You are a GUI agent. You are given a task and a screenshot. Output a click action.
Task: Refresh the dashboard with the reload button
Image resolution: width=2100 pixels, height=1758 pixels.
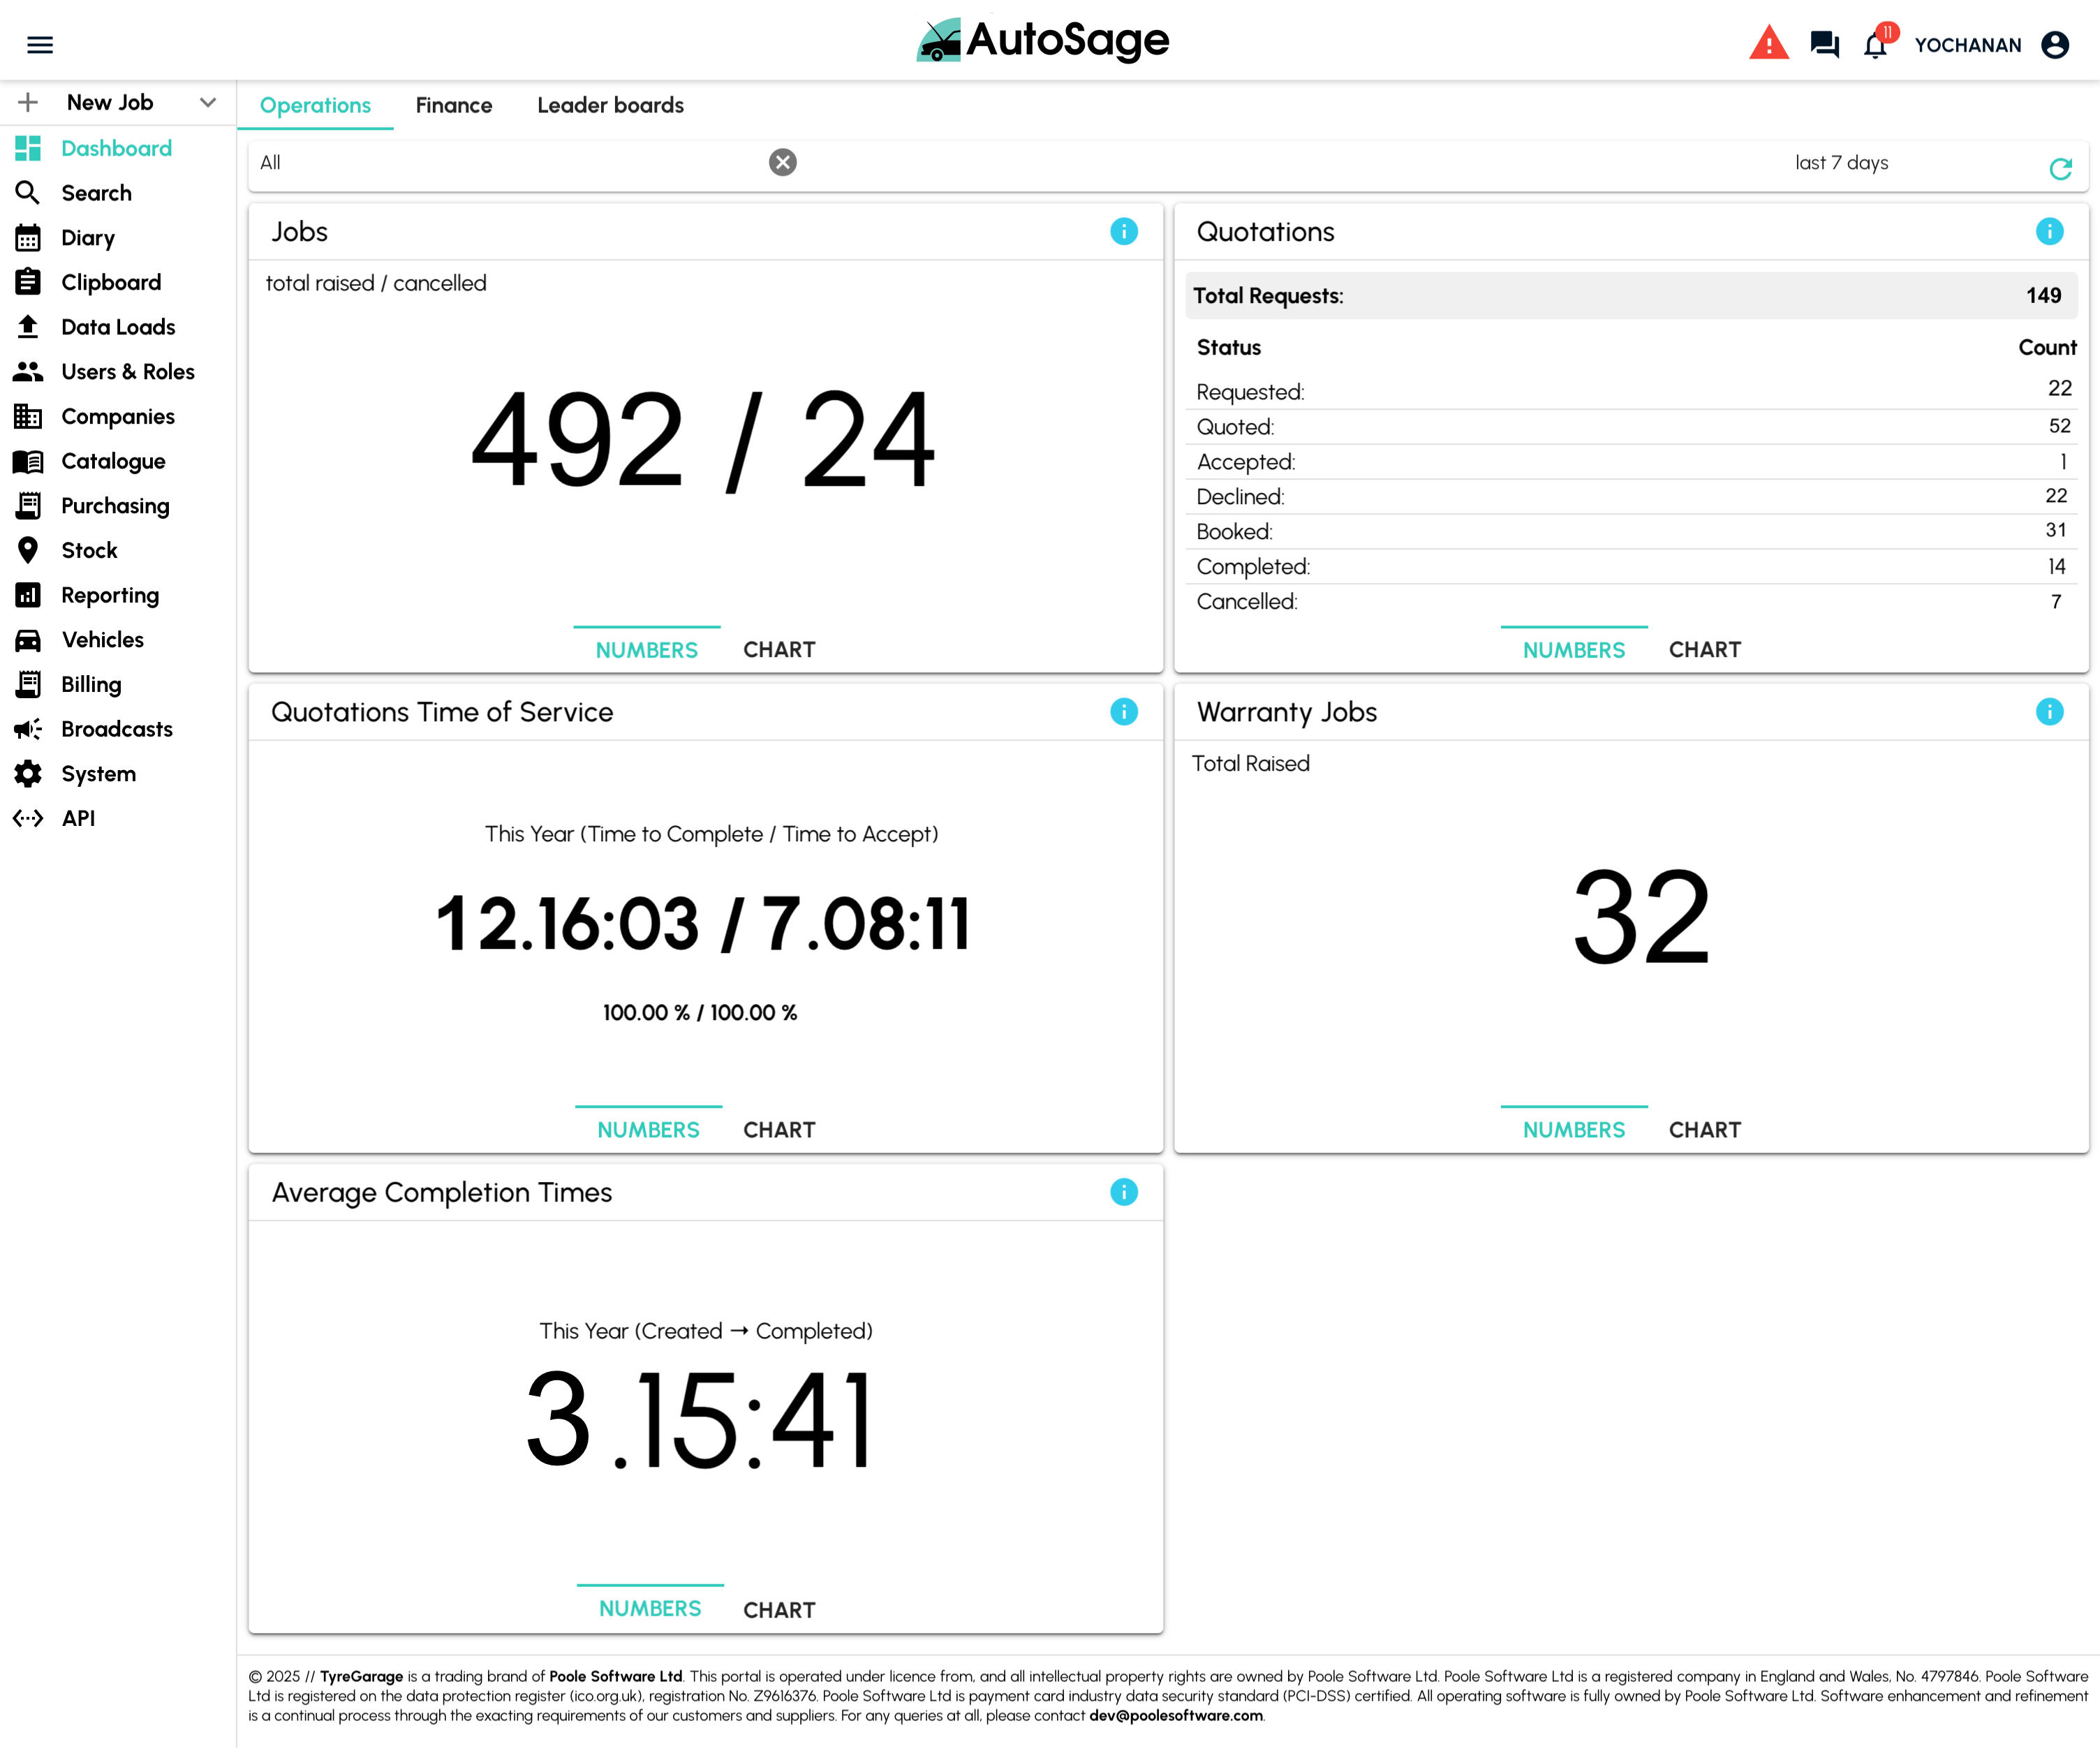click(2062, 168)
